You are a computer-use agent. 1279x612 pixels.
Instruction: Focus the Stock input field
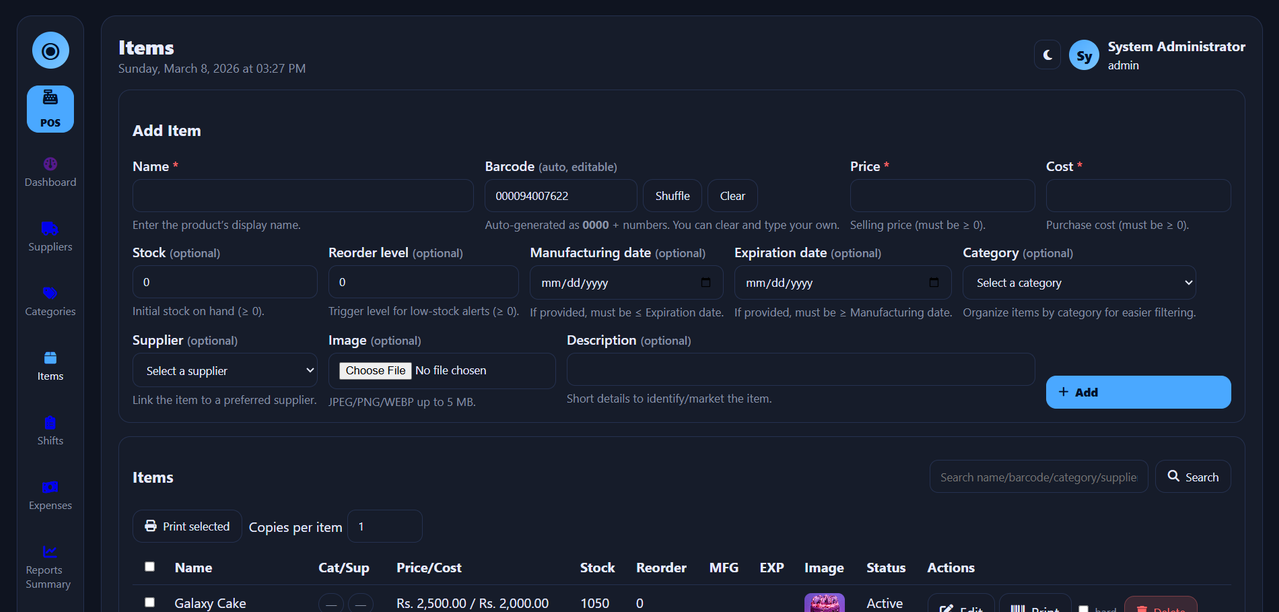(225, 283)
